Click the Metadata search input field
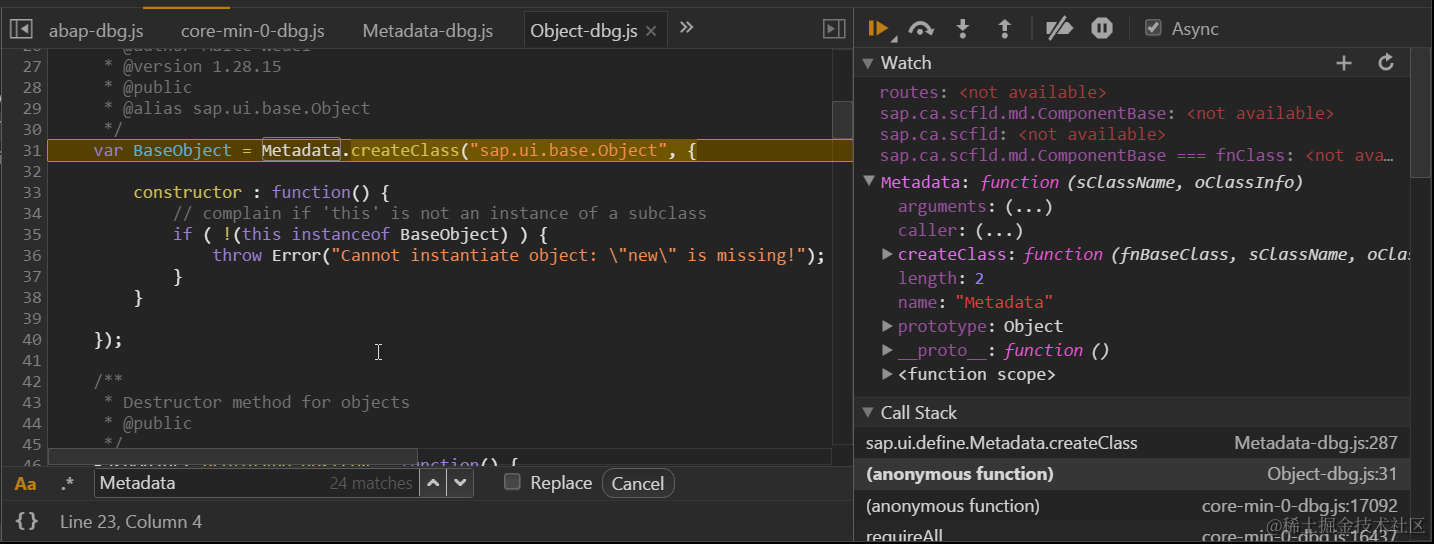Viewport: 1434px width, 544px height. (210, 483)
